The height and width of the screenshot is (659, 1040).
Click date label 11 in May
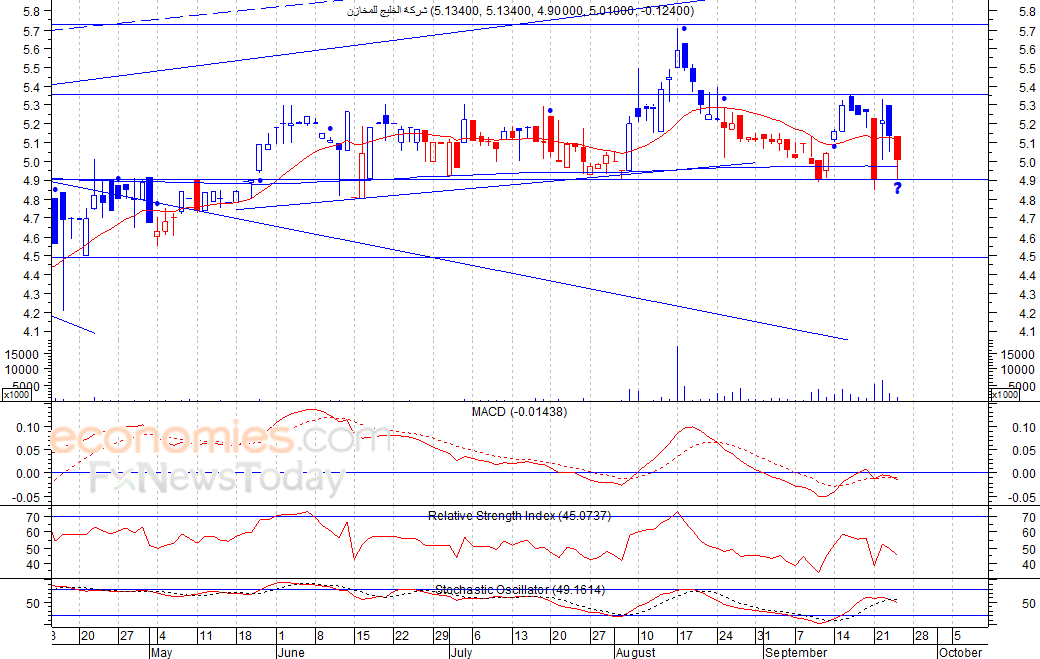(206, 636)
